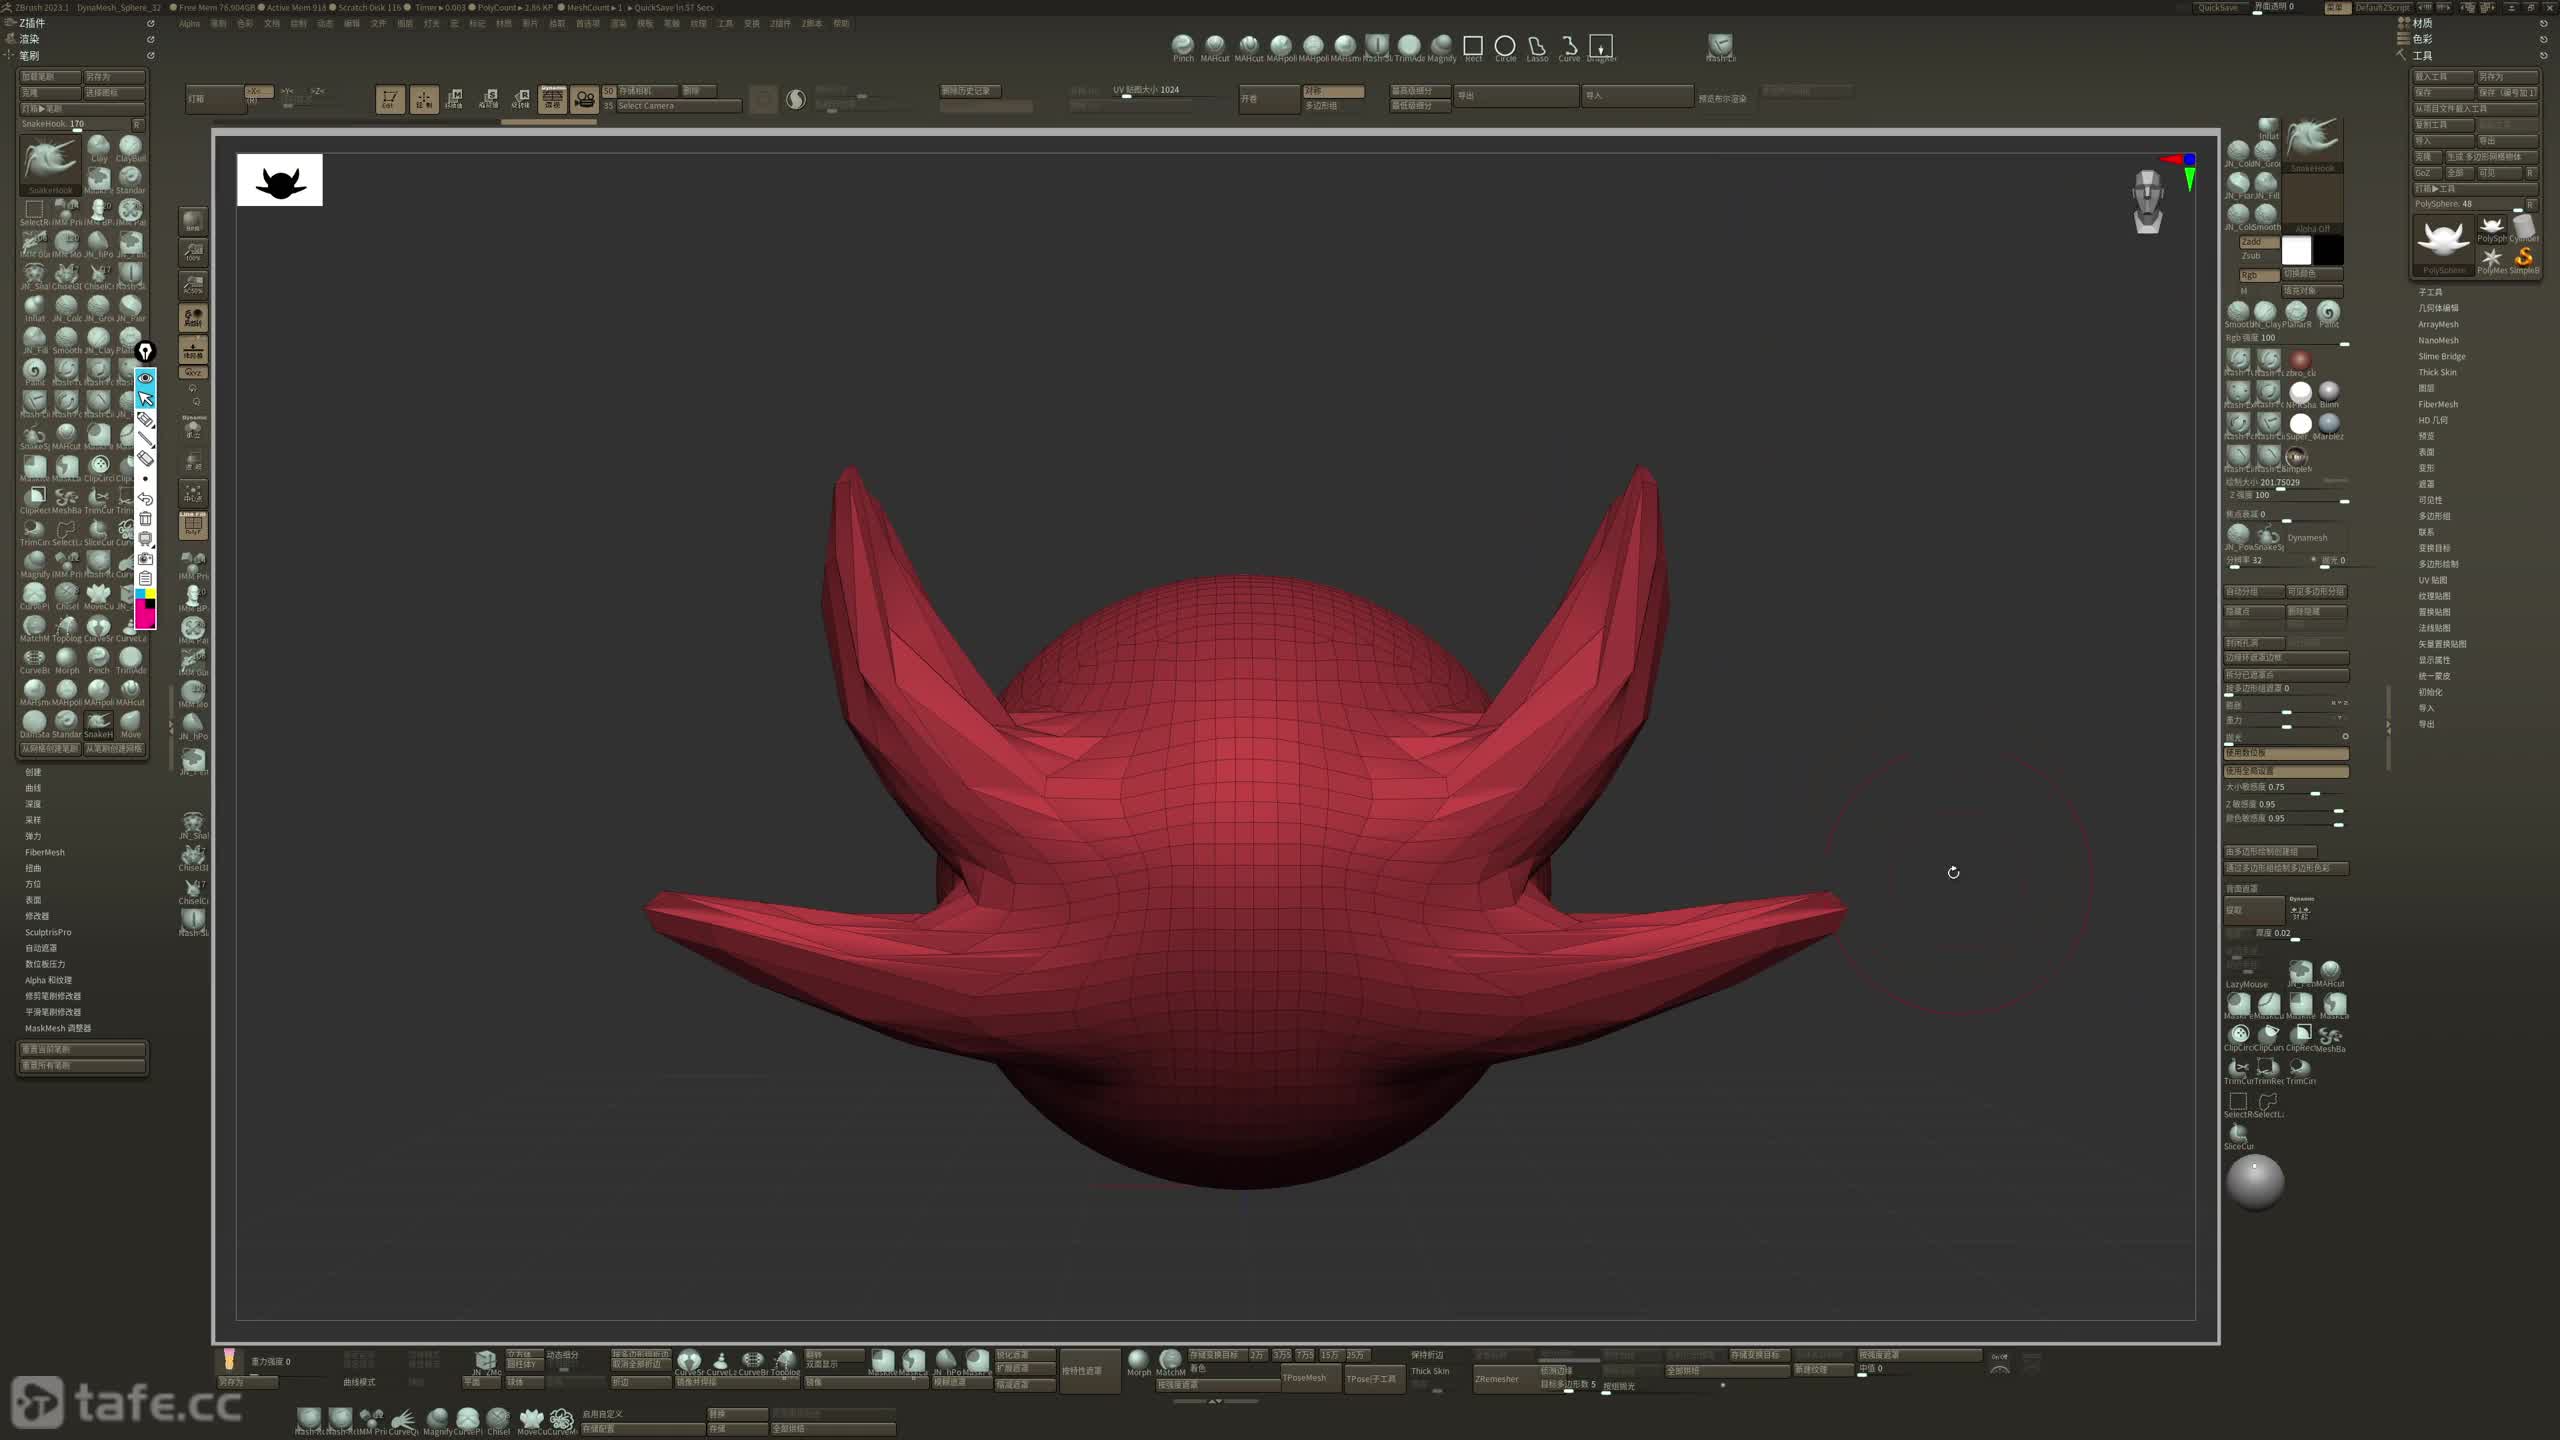Toggle the Dynamic perspective button on left shelf

point(193,427)
